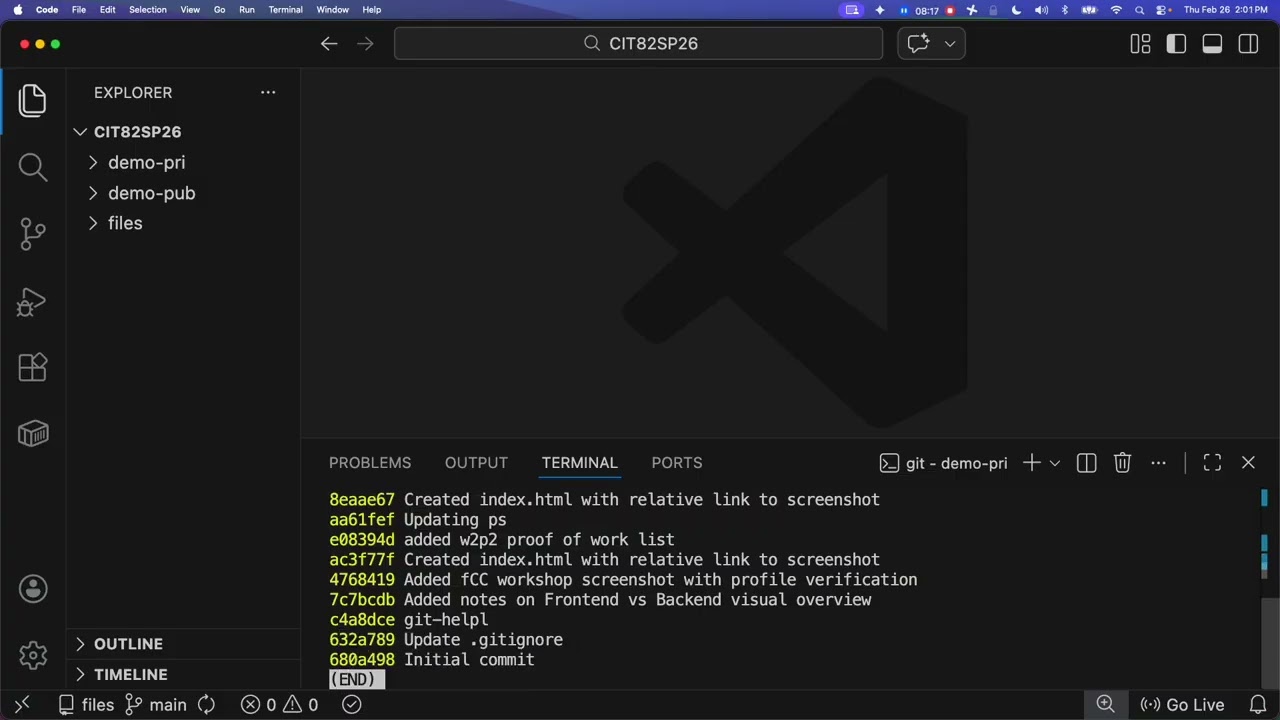Close the terminal panel
Viewport: 1280px width, 720px height.
coord(1248,463)
